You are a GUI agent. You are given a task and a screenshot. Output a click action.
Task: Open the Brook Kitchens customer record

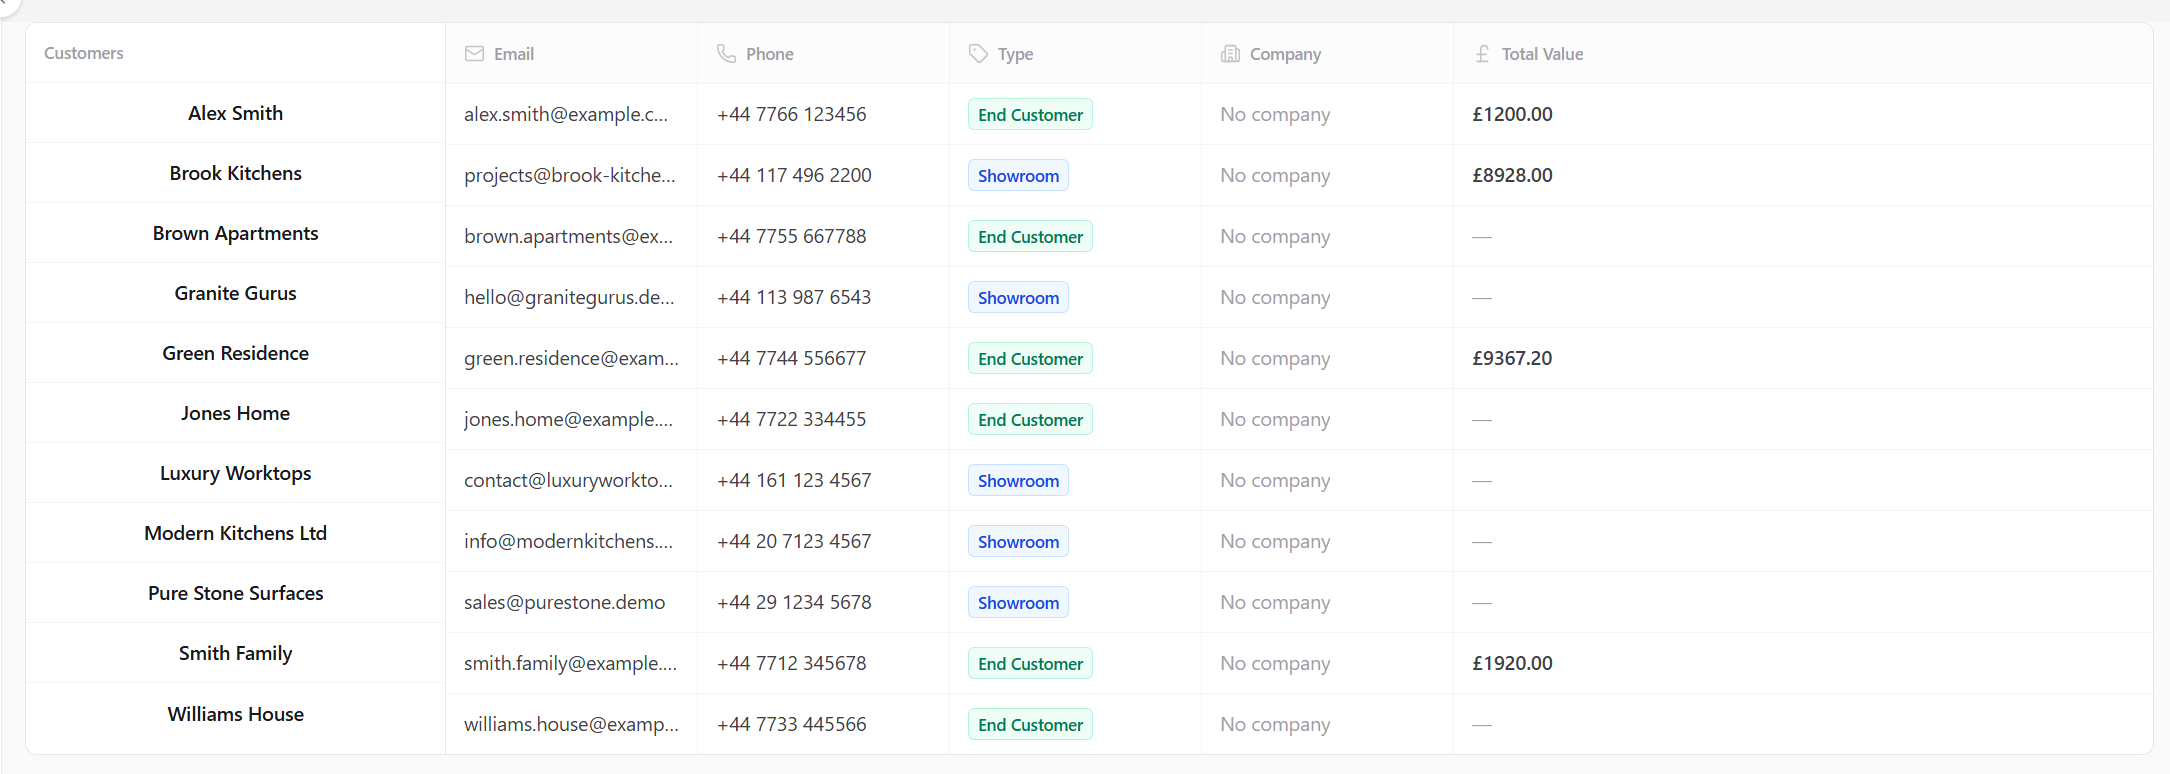(x=235, y=173)
